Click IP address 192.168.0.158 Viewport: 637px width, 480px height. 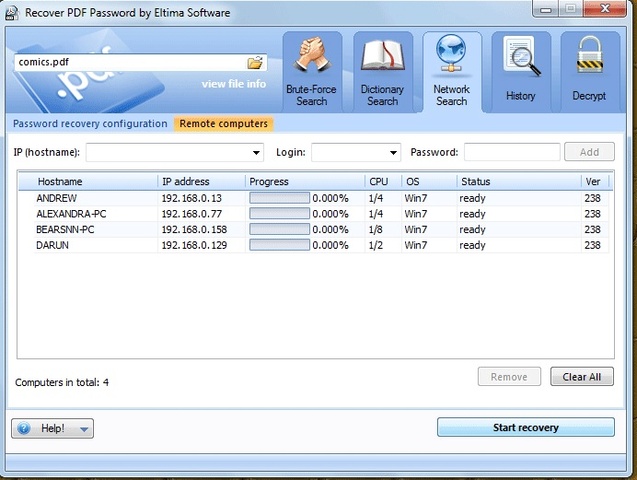point(194,229)
